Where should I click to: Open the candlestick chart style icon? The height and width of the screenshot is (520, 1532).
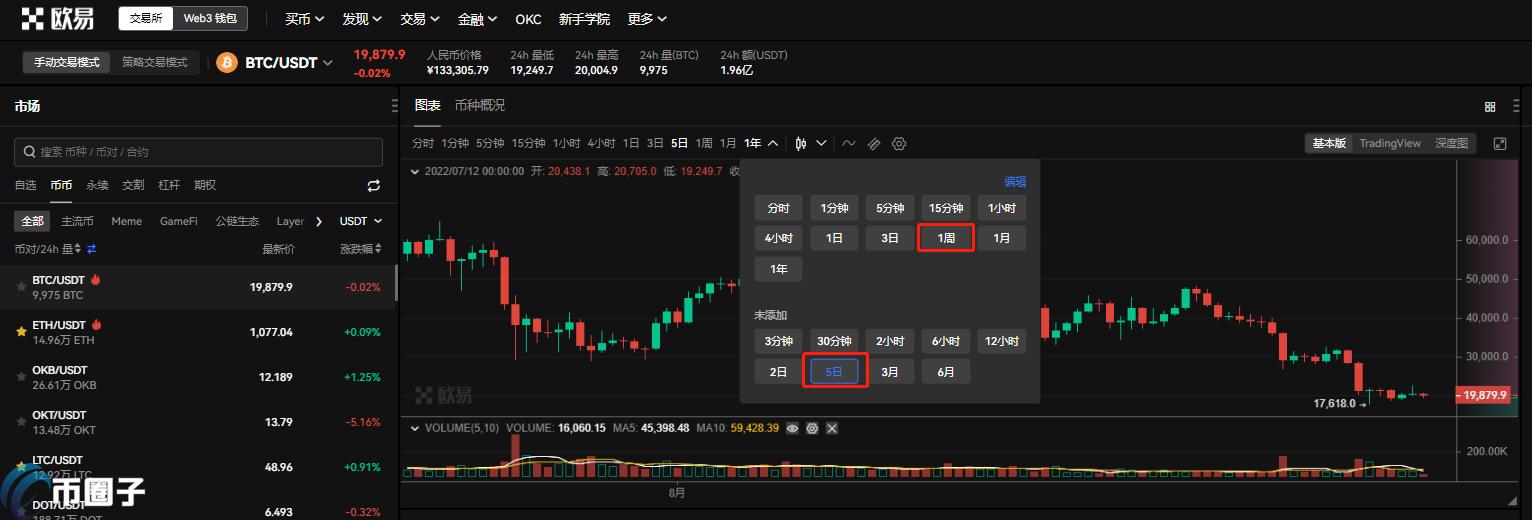[801, 144]
